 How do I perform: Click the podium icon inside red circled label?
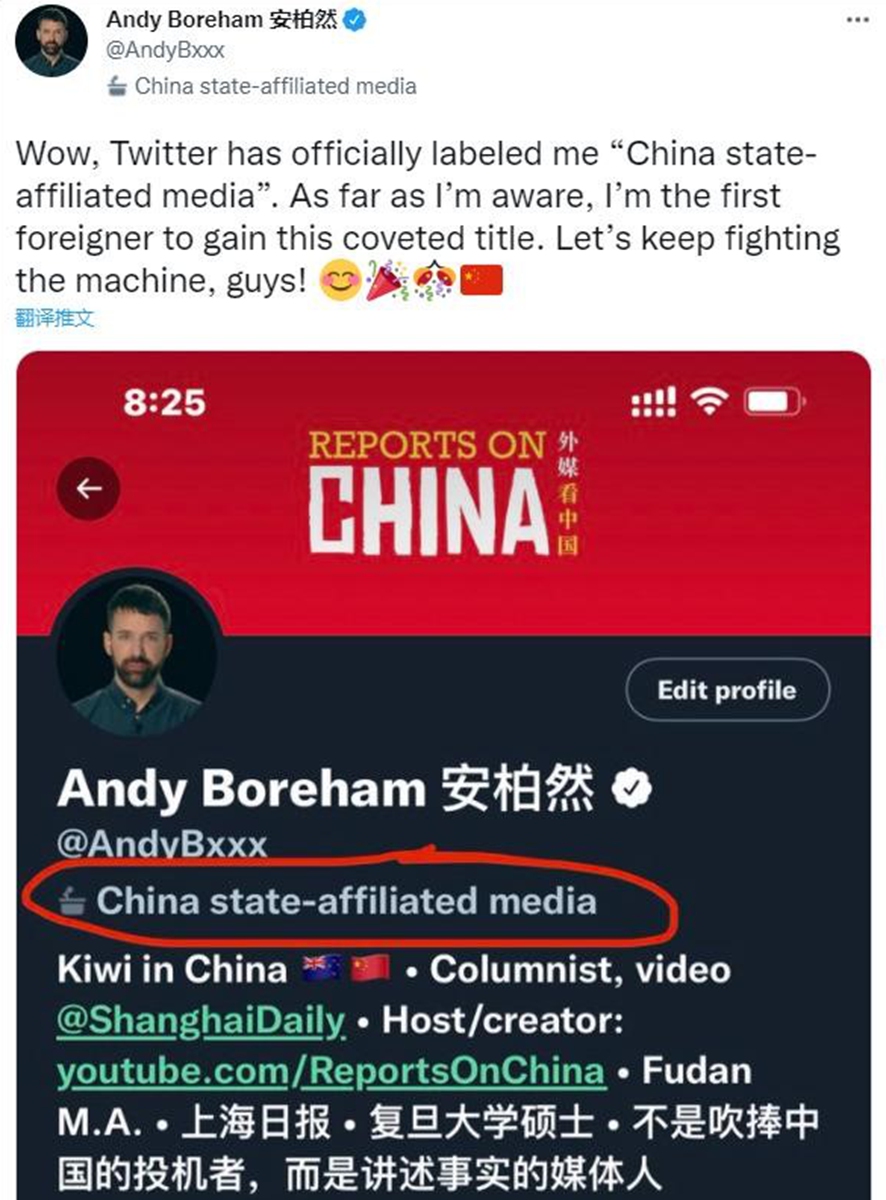(72, 902)
